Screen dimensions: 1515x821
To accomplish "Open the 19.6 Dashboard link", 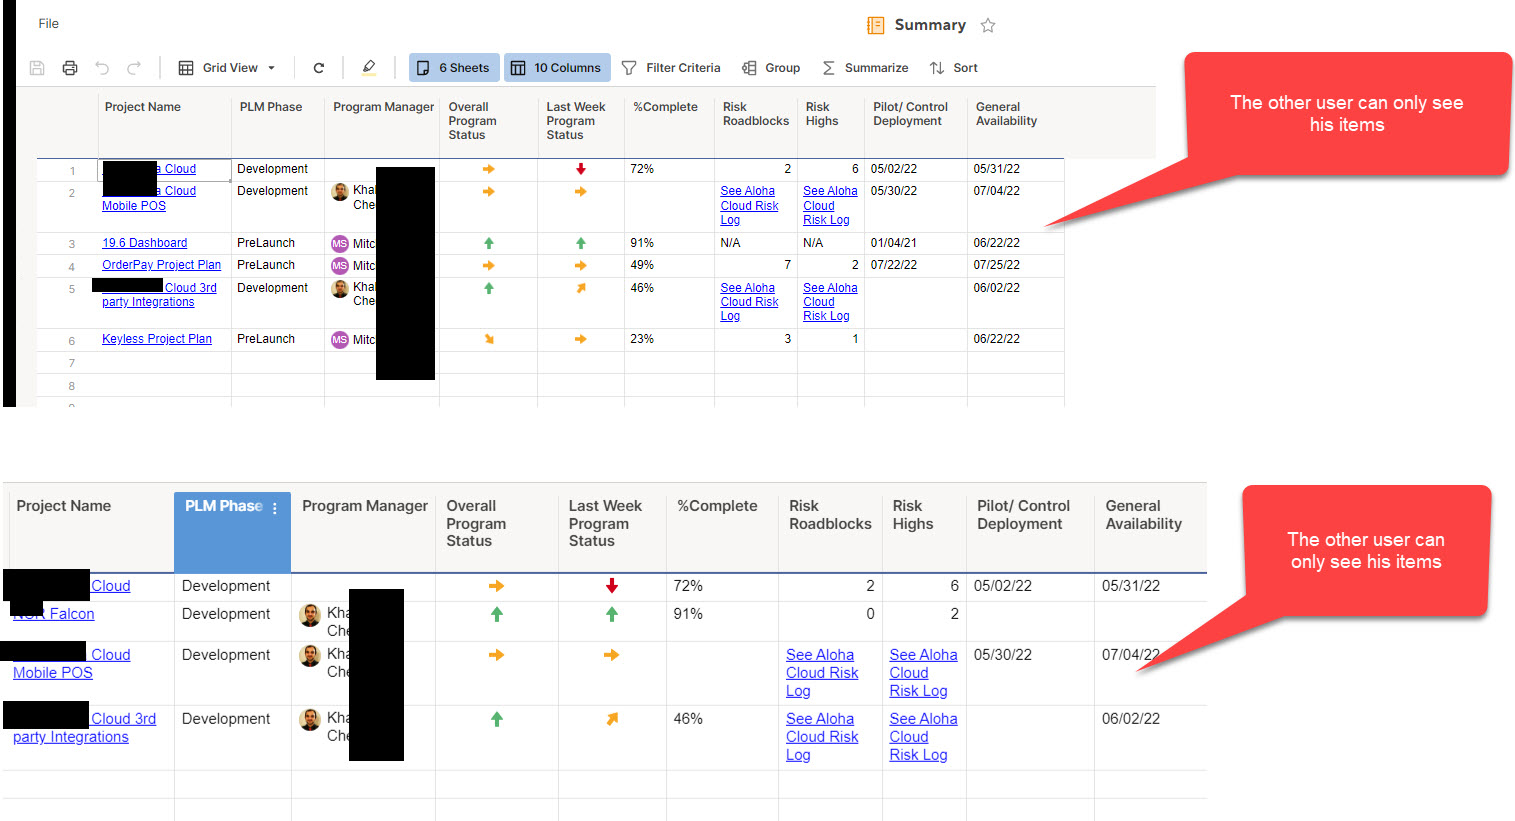I will 144,242.
